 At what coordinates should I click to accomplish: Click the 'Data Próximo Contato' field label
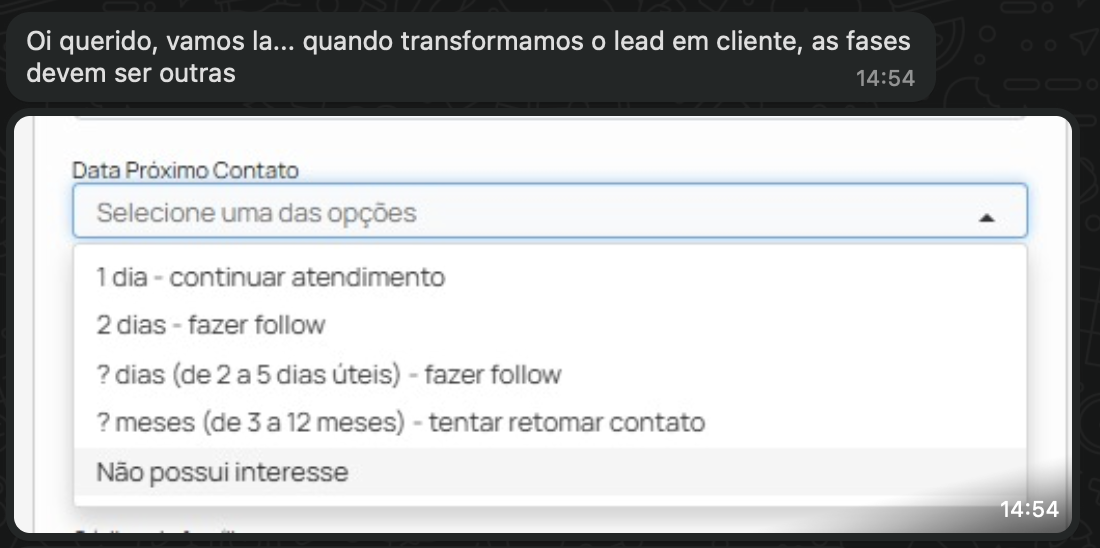click(186, 171)
